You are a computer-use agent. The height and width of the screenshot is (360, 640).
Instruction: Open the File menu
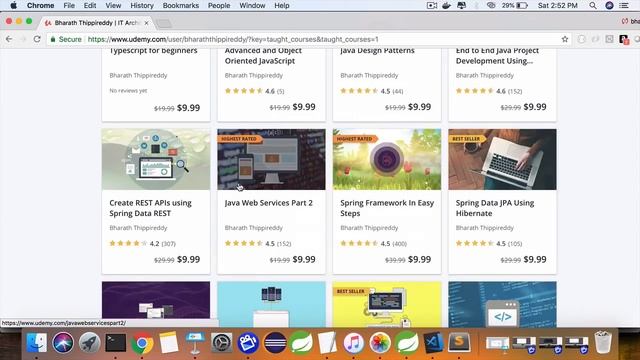(x=69, y=5)
